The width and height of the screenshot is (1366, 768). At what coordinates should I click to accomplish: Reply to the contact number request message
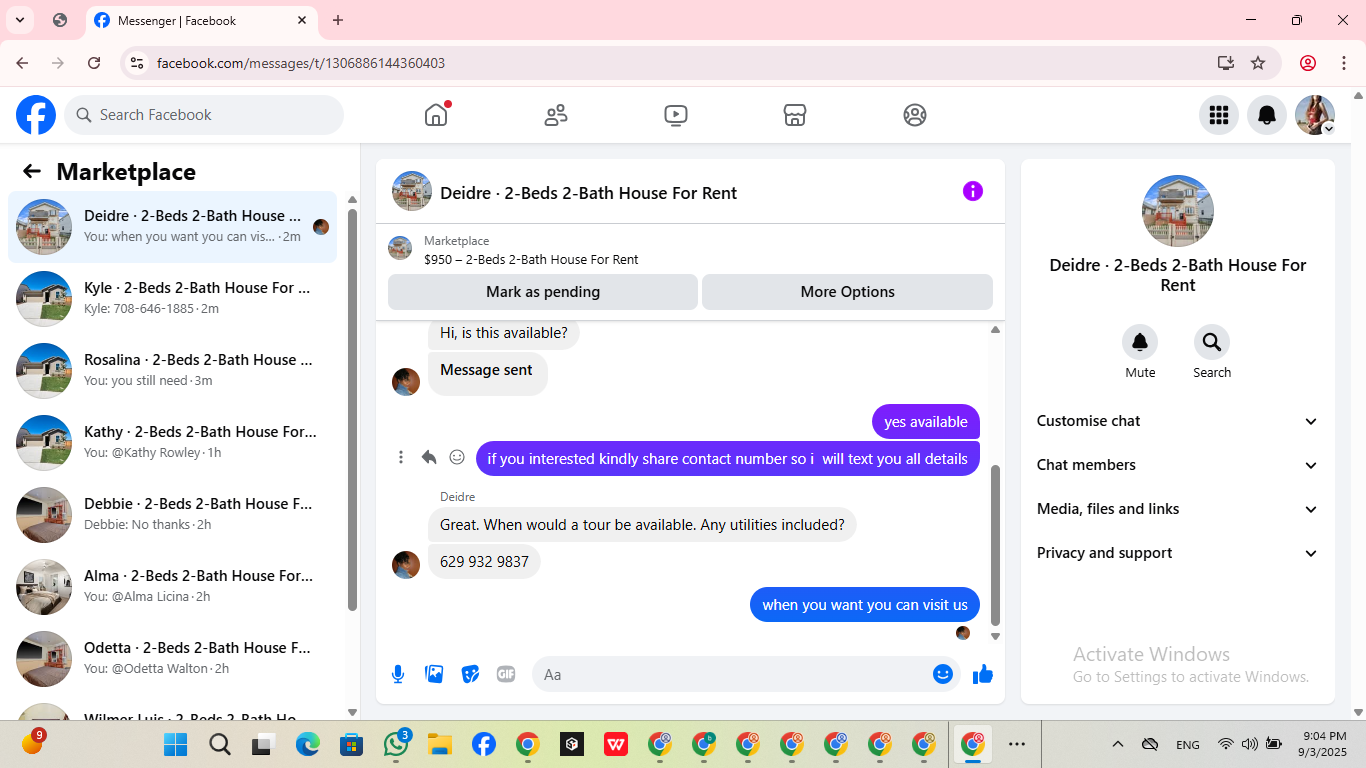pyautogui.click(x=429, y=457)
